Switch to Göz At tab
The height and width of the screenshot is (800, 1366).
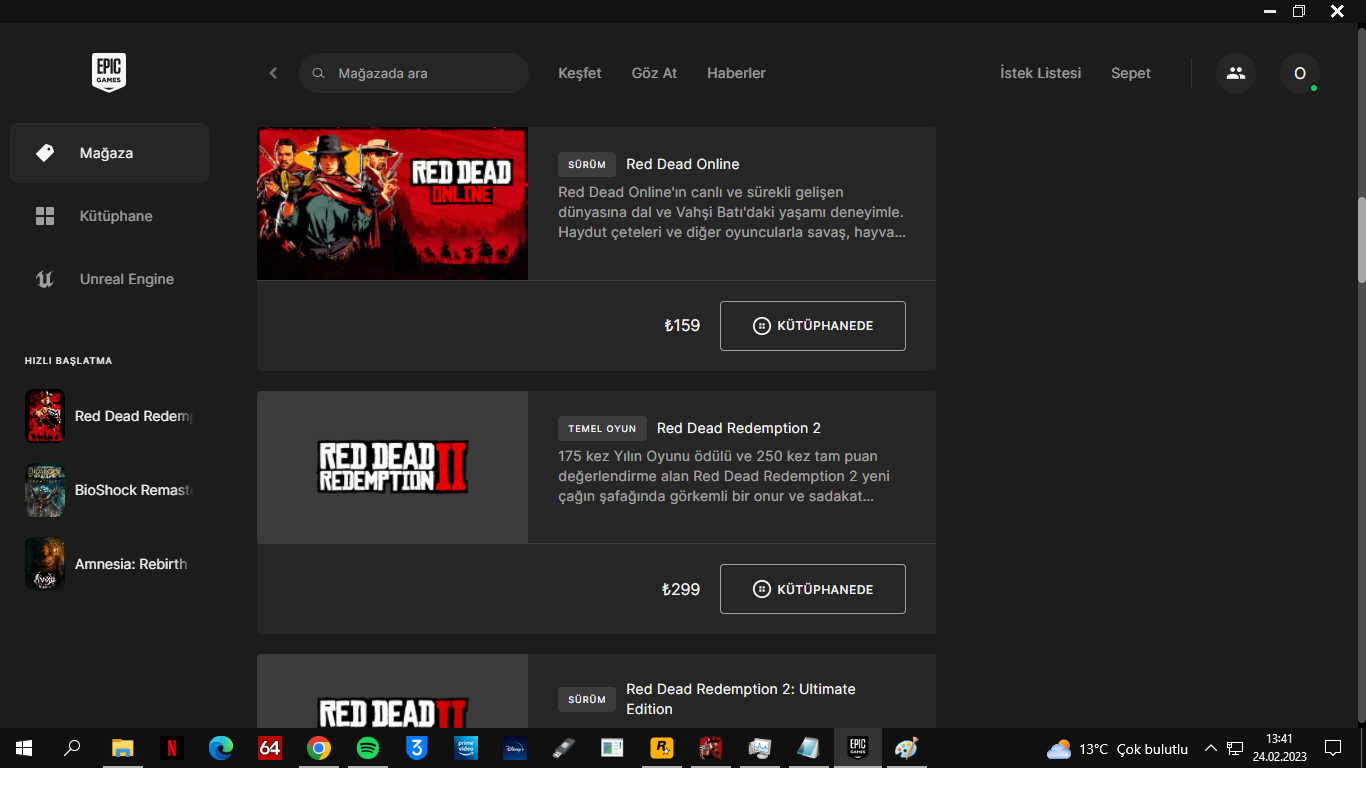pos(655,73)
